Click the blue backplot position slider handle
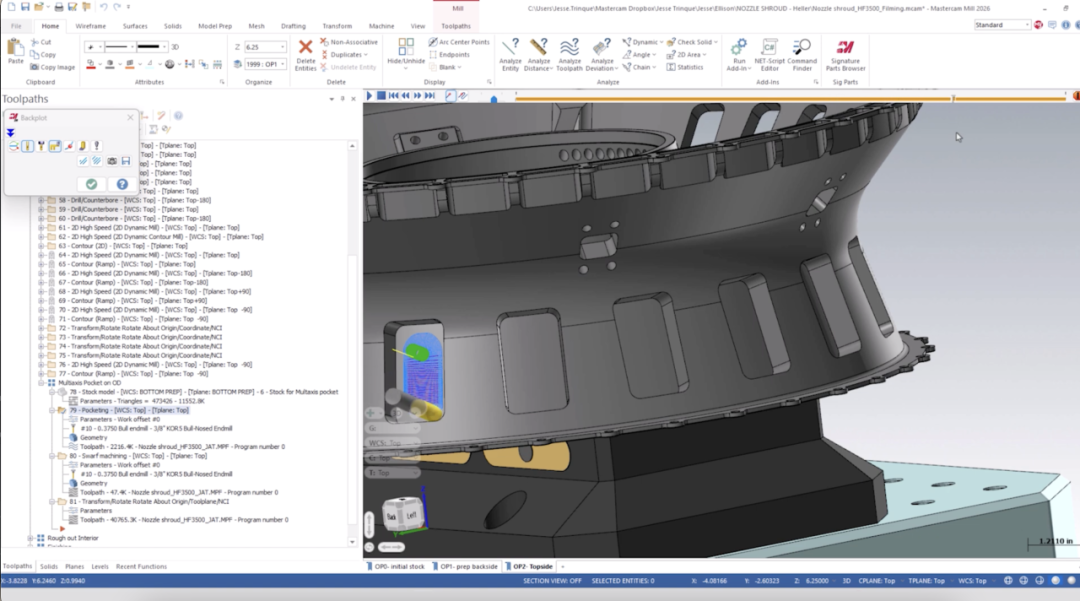The width and height of the screenshot is (1080, 601). (x=493, y=99)
